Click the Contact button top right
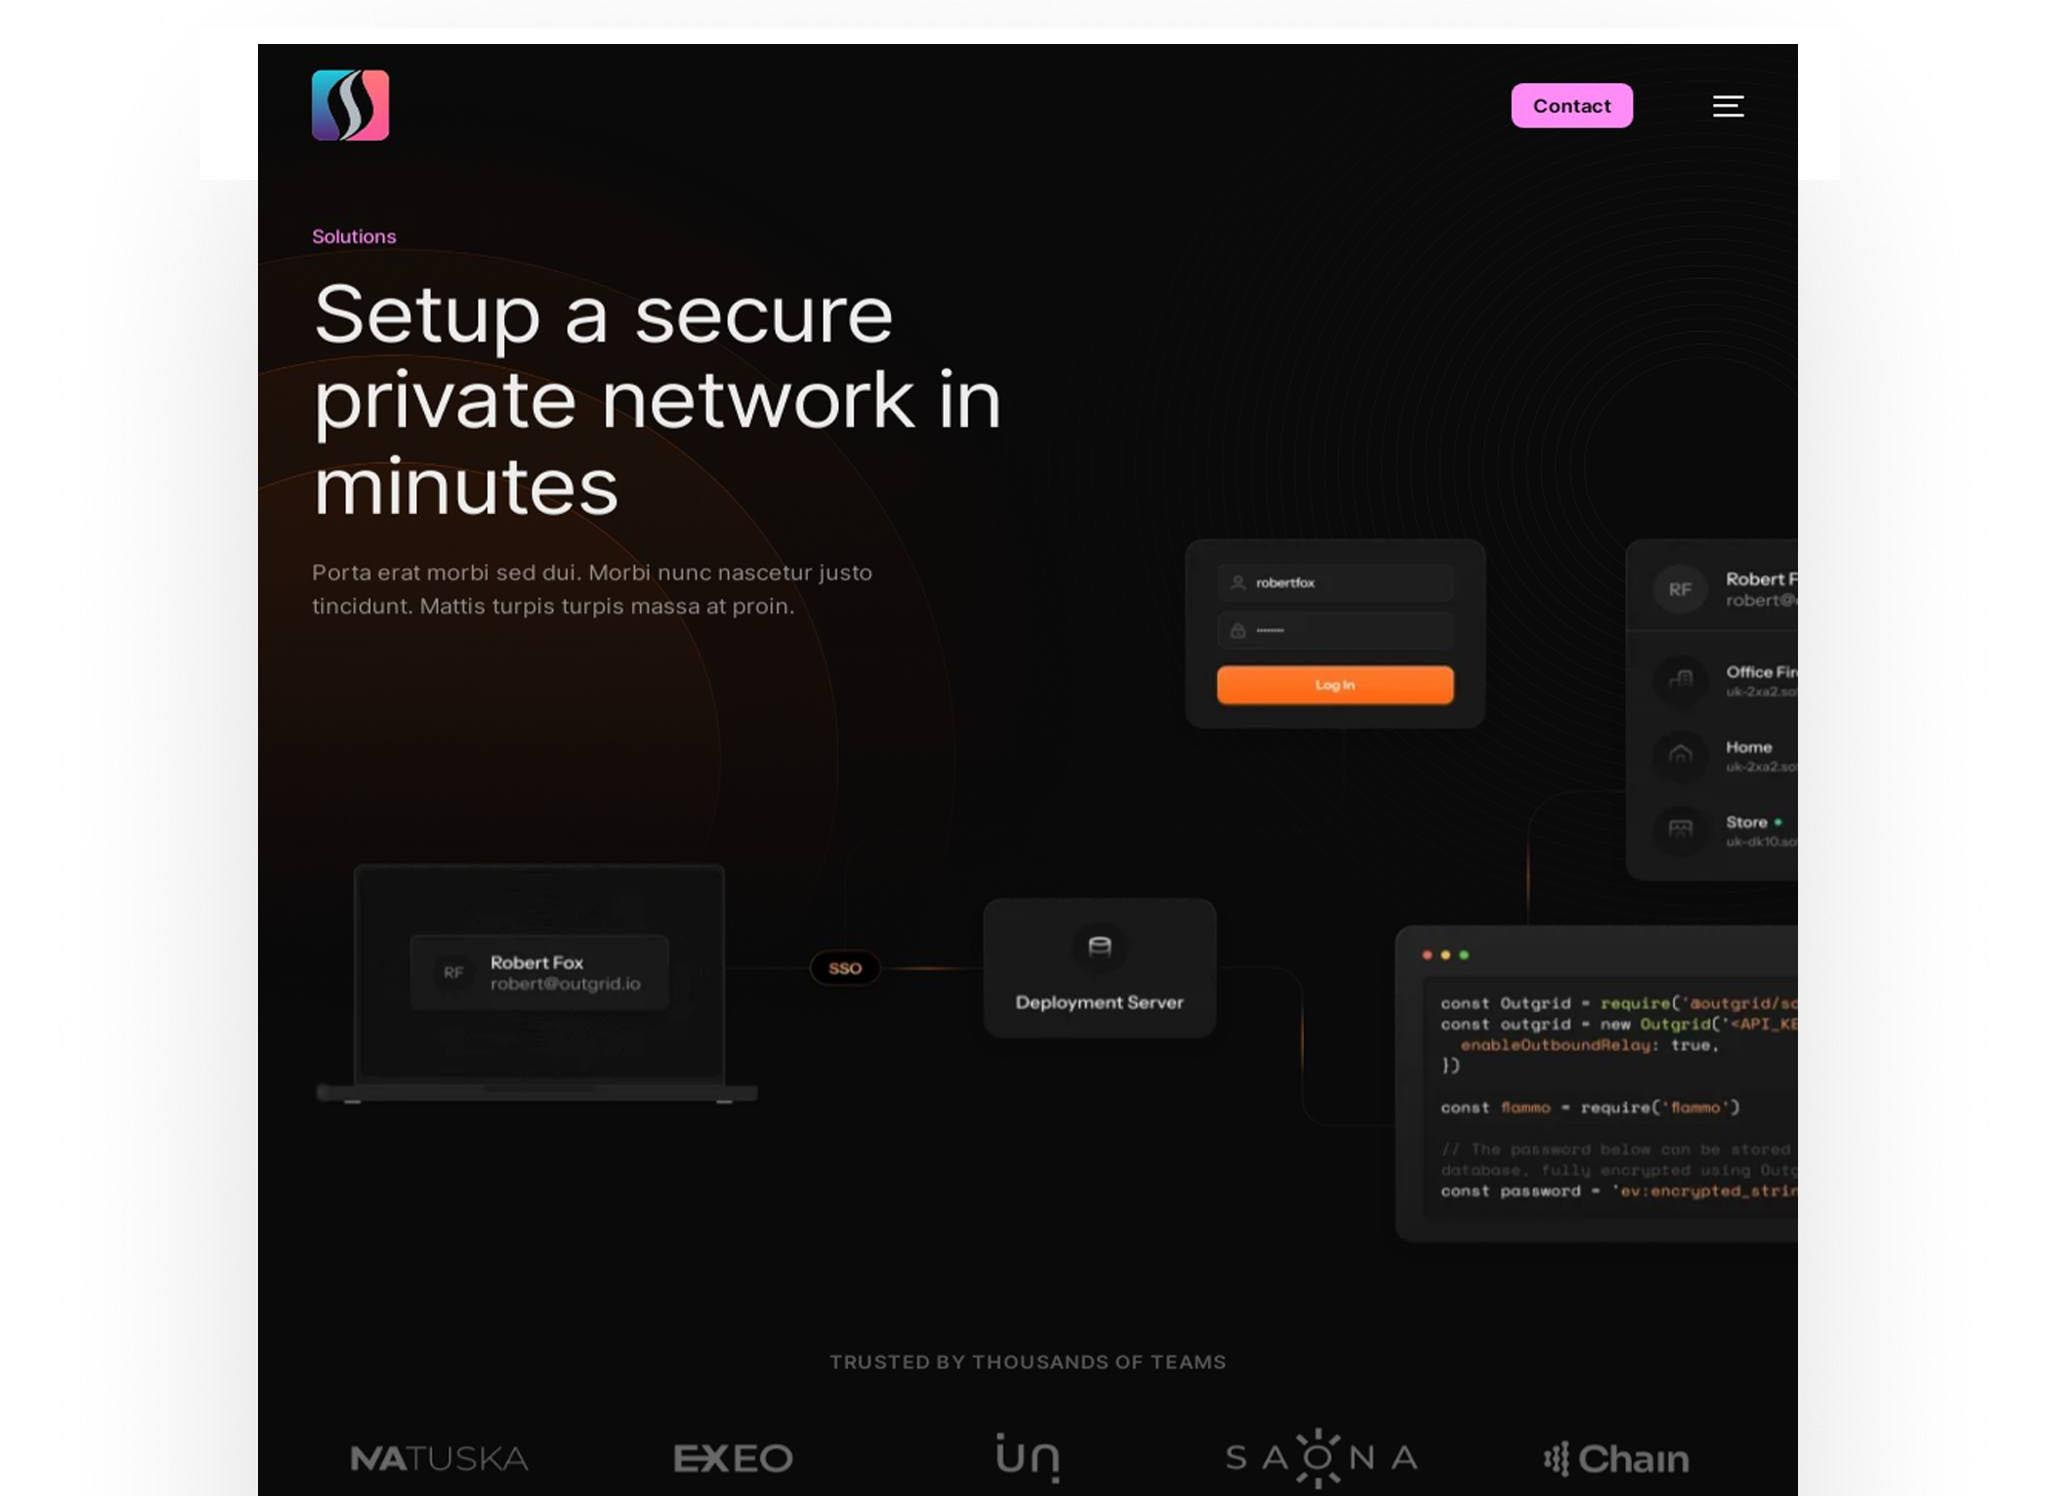Viewport: 2048px width, 1496px height. 1573,105
